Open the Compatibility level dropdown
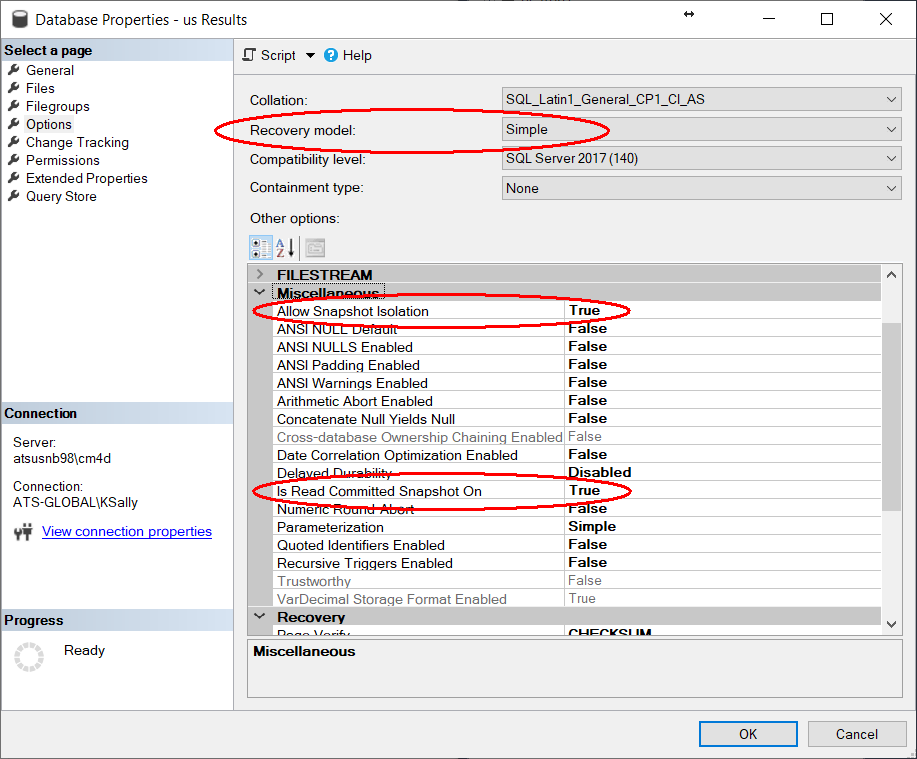Screen dimensions: 917x759 tap(891, 159)
